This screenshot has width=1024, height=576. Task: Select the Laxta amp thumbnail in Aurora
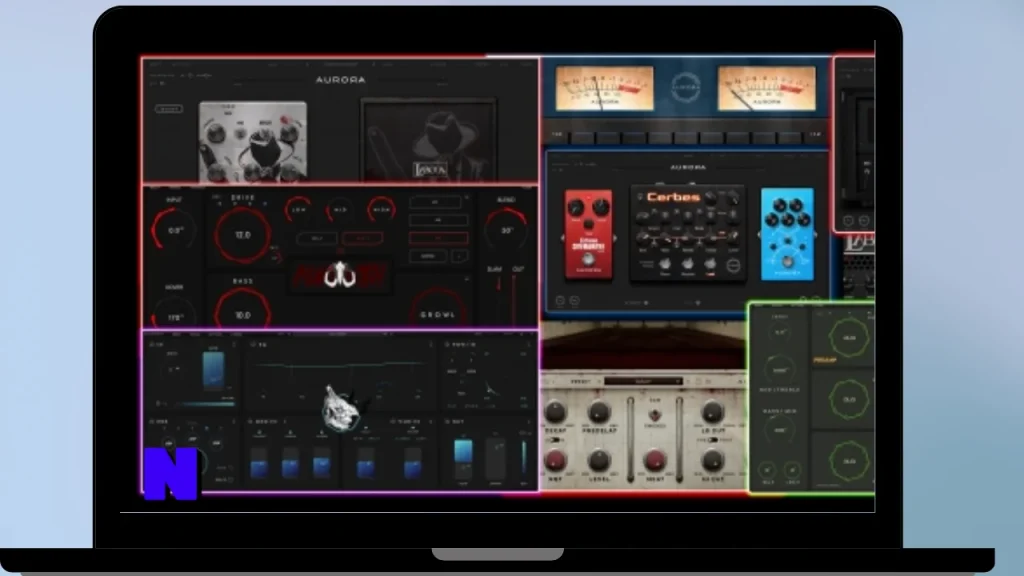pos(428,140)
